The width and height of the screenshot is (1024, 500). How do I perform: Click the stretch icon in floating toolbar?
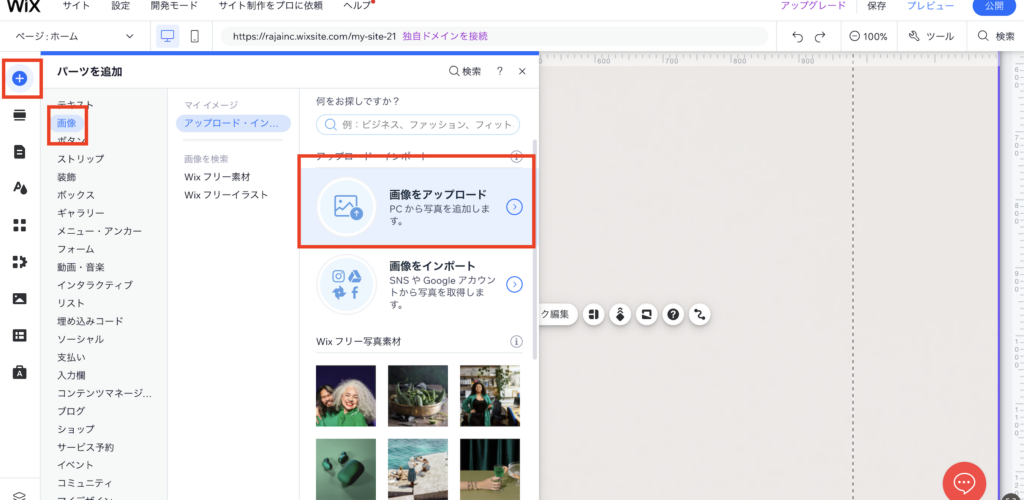click(x=647, y=315)
